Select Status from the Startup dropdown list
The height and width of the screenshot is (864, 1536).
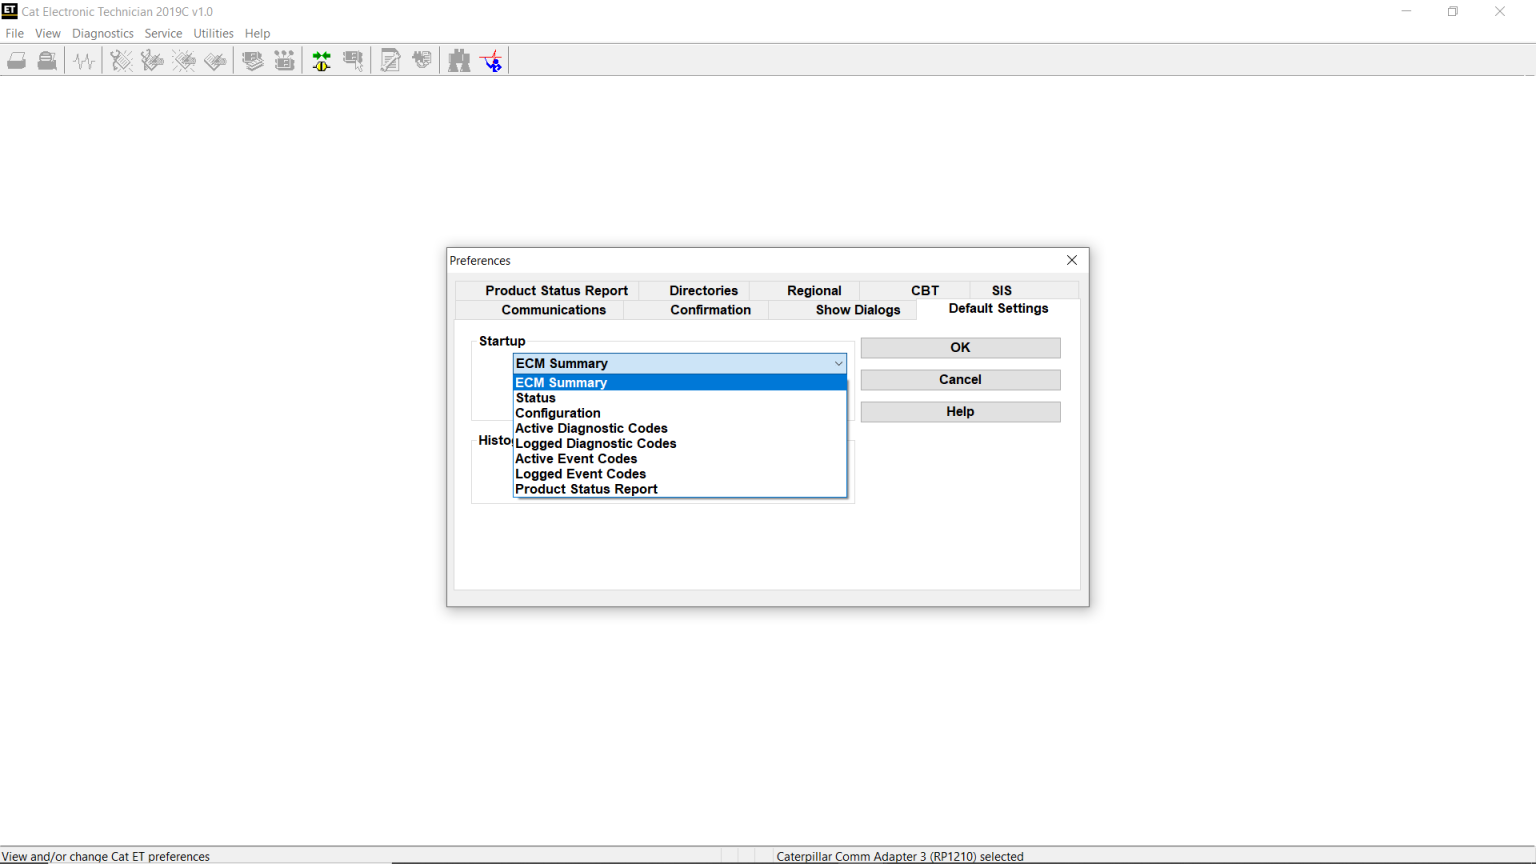[x=536, y=397]
